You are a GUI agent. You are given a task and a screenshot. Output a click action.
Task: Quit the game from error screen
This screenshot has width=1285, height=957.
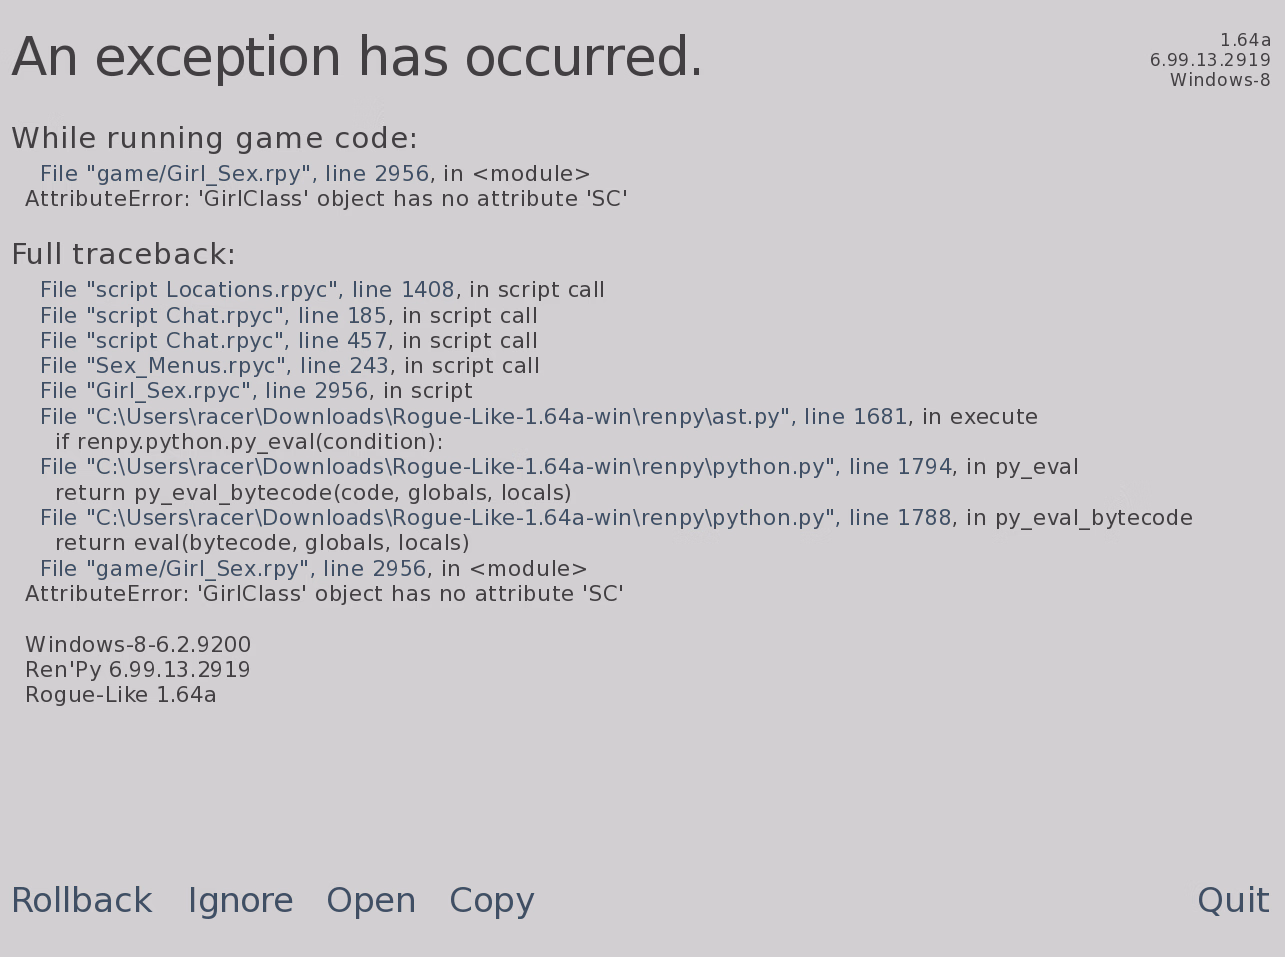(x=1232, y=901)
